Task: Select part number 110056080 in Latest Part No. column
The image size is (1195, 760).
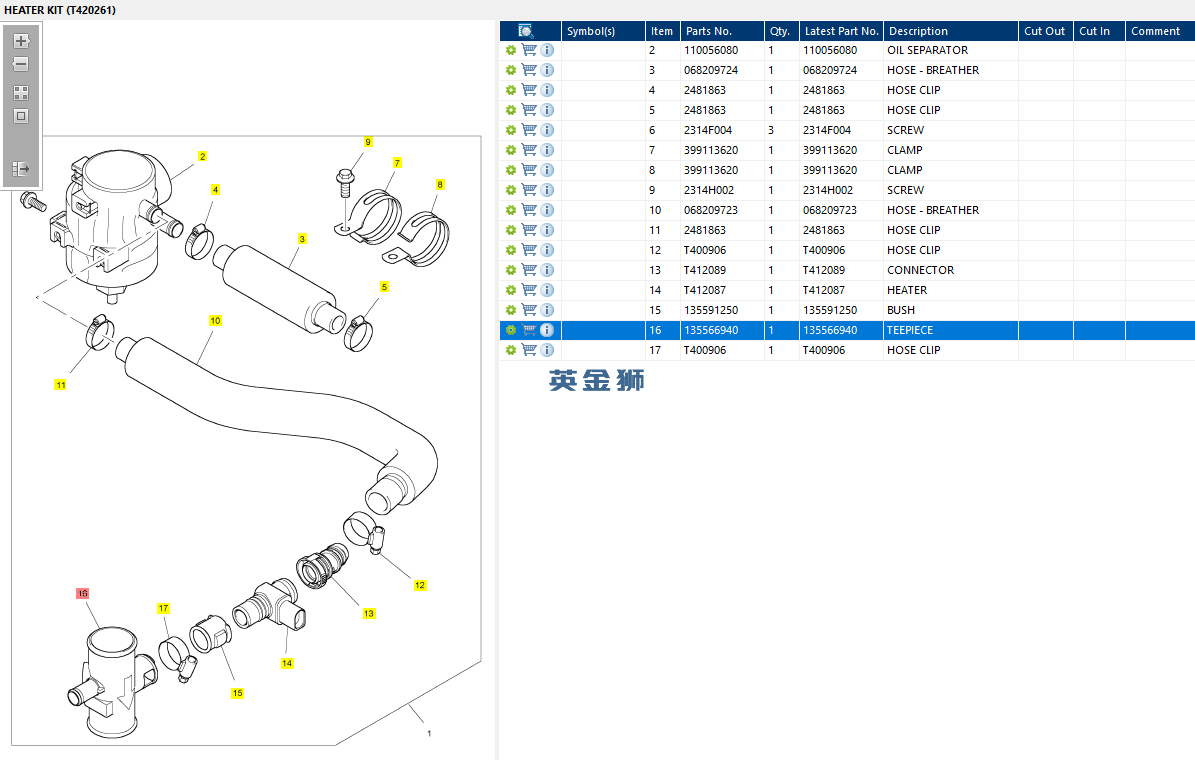Action: click(x=841, y=50)
